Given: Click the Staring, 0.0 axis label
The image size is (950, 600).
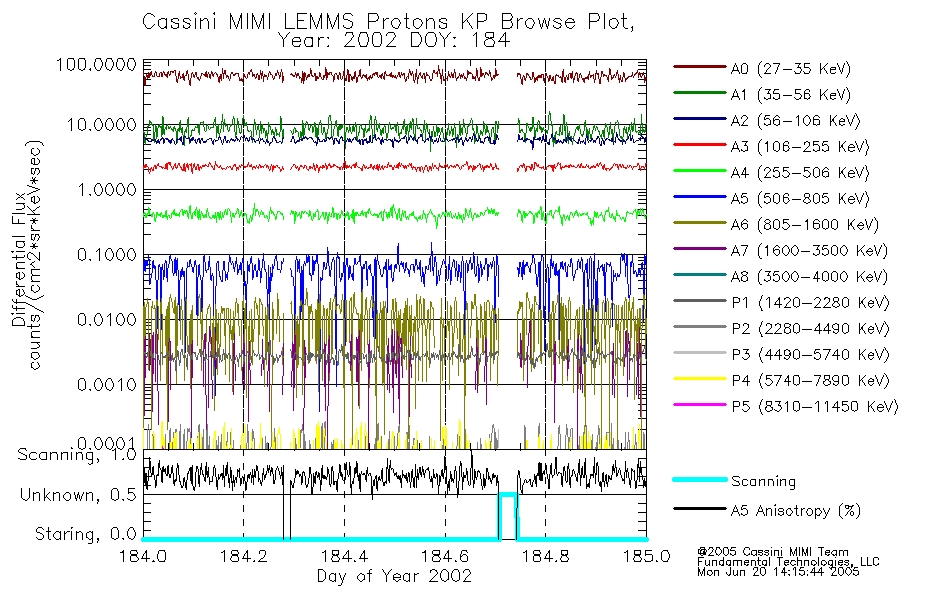Looking at the screenshot, I should click(x=85, y=534).
